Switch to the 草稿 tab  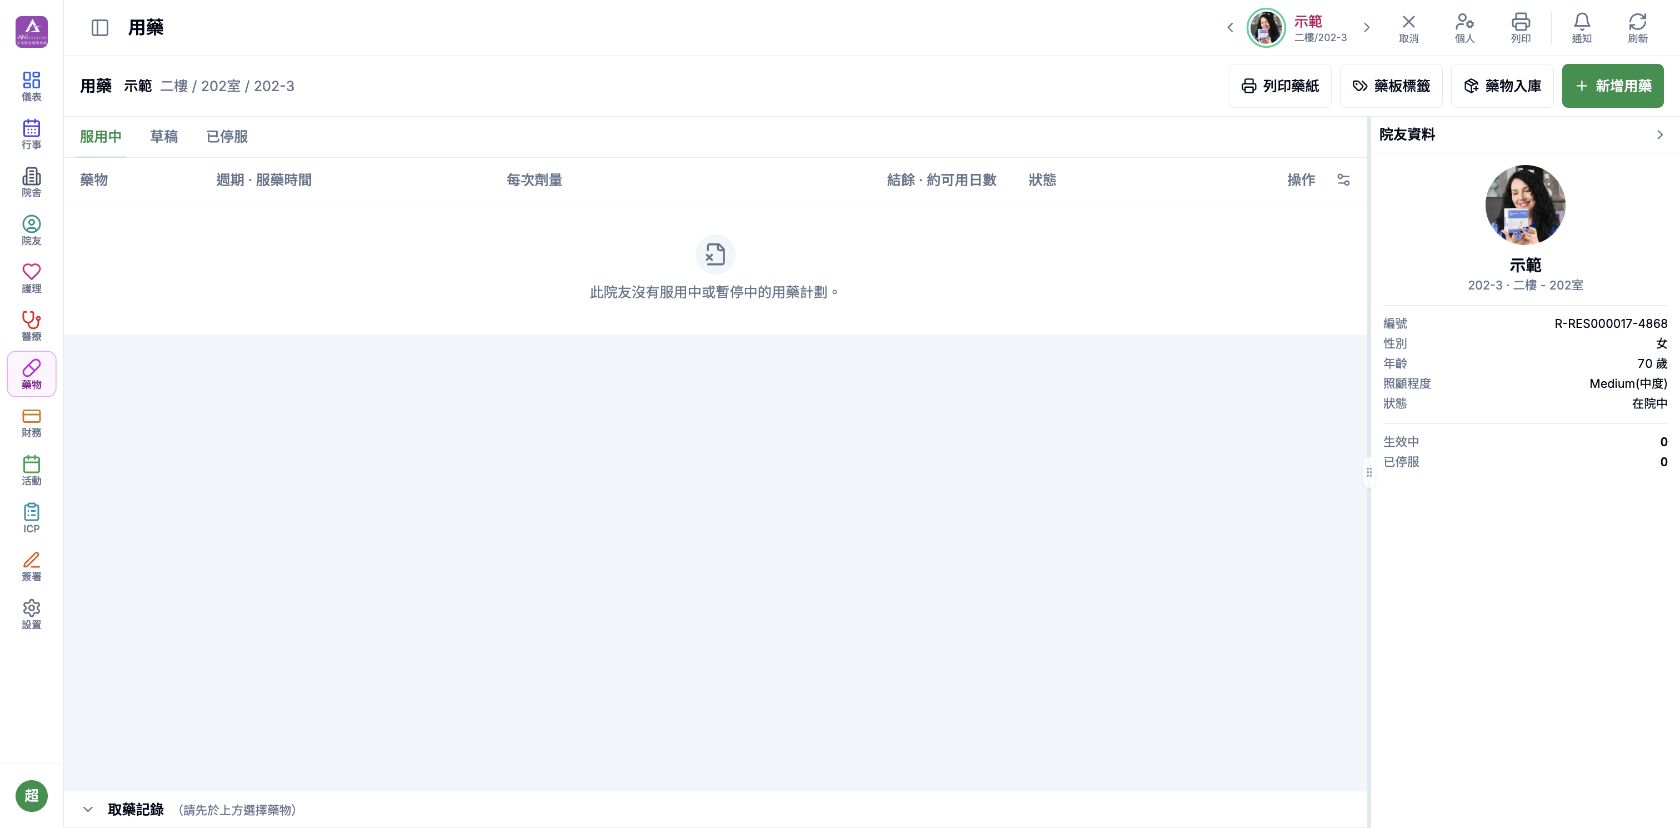tap(164, 137)
